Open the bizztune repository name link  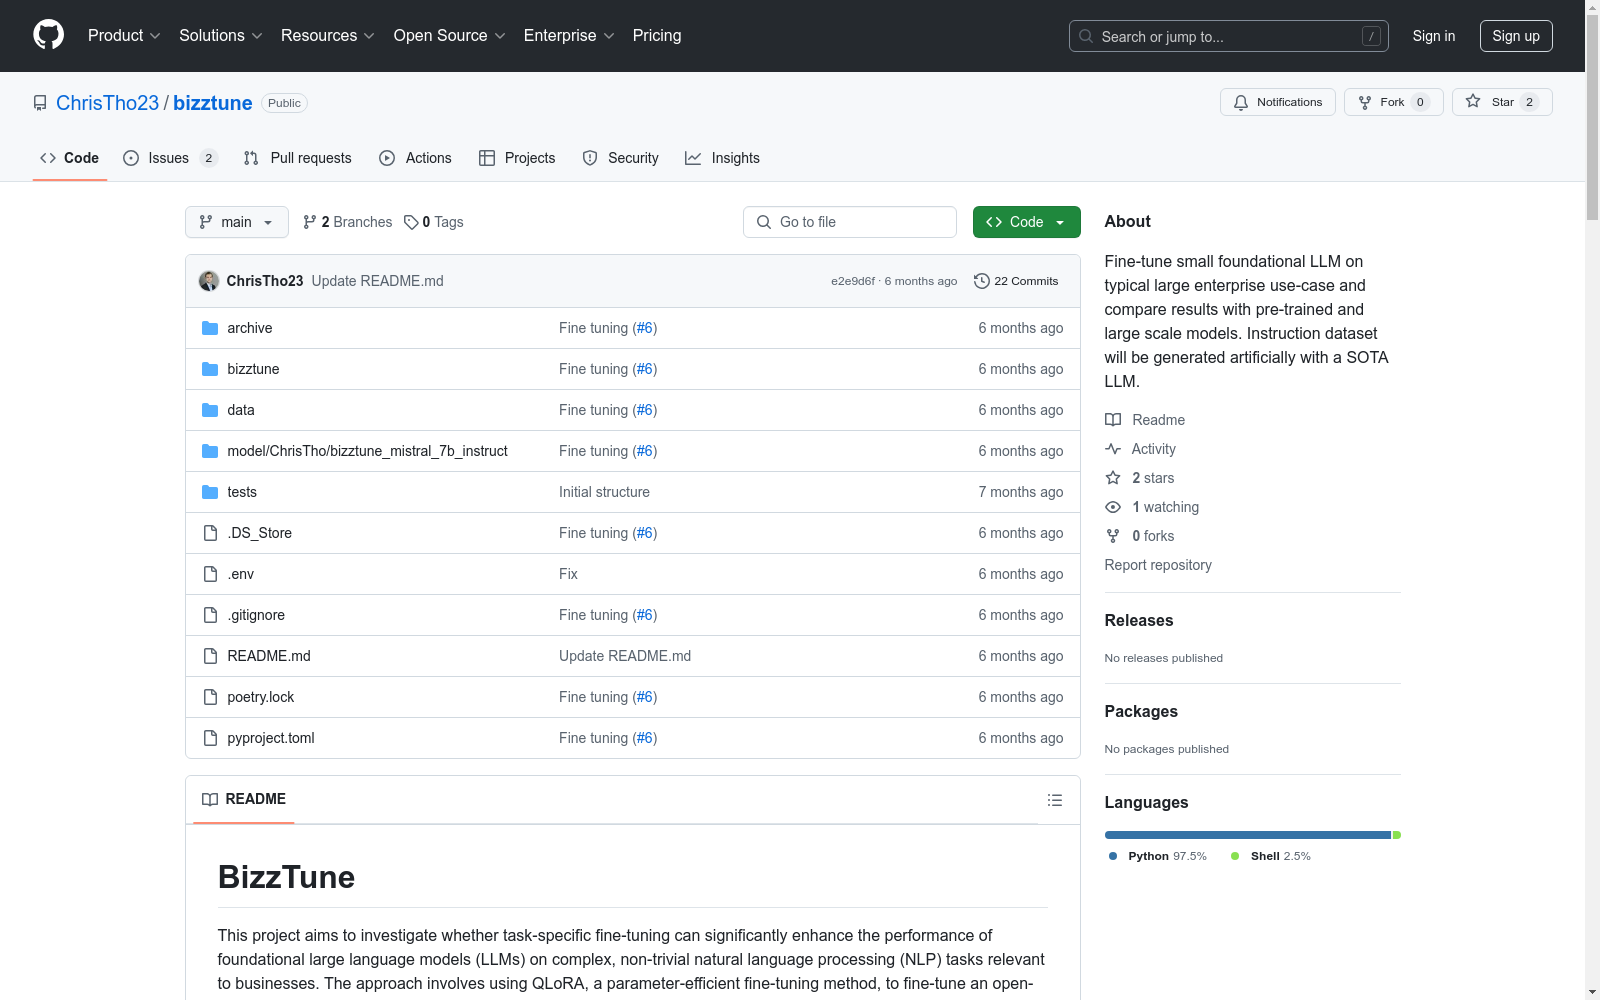(213, 103)
